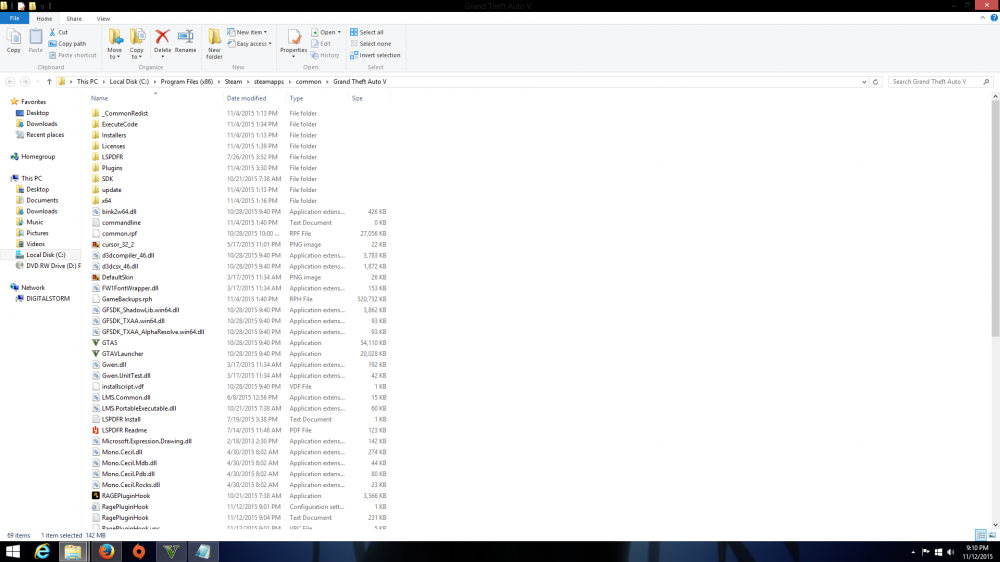Select the GTA5 application file
This screenshot has width=1000, height=562.
coord(109,343)
